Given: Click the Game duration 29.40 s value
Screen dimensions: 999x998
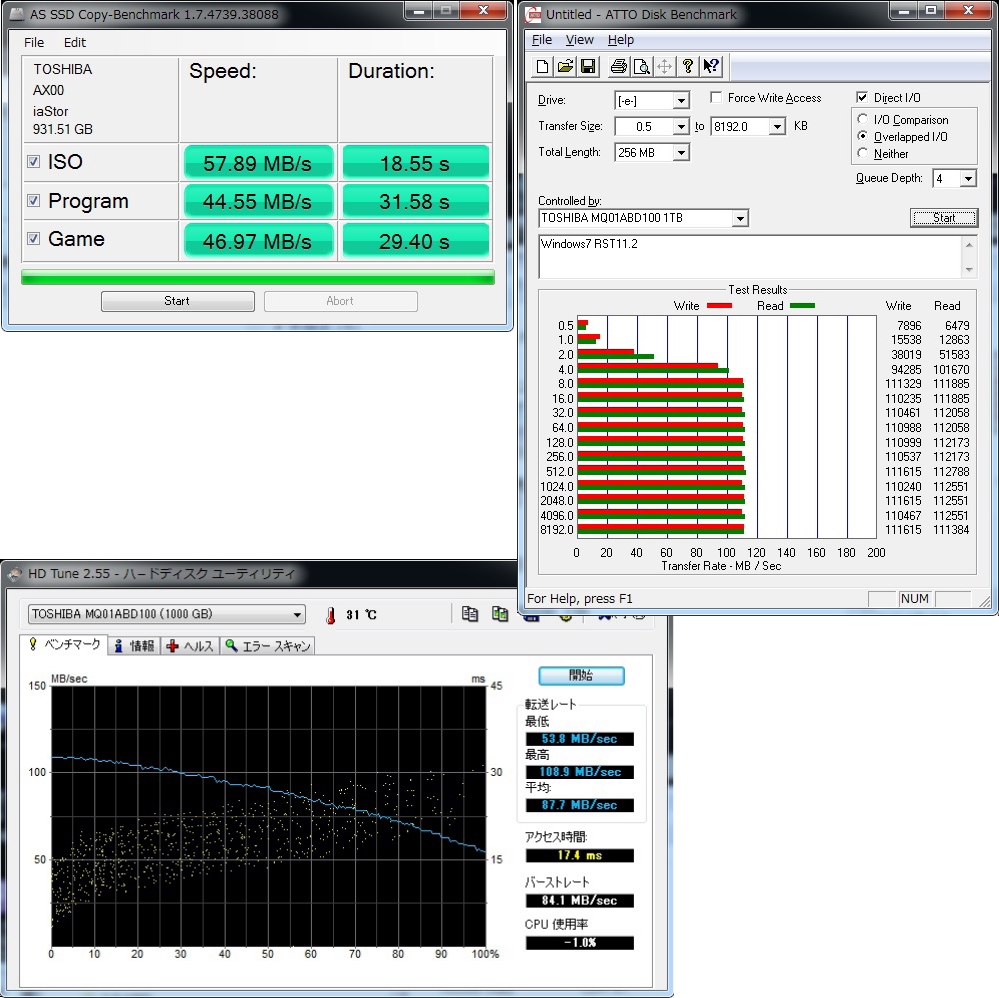Looking at the screenshot, I should pos(415,241).
